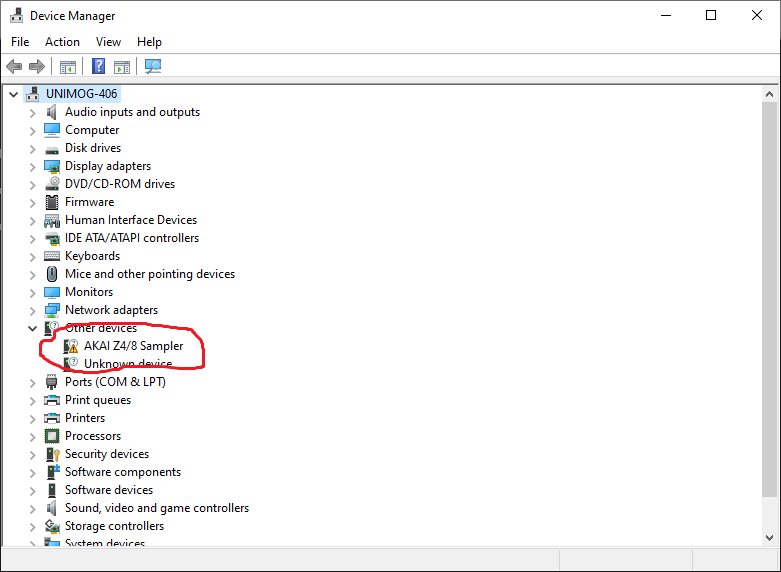Click the Firmware chip icon
The width and height of the screenshot is (781, 572).
point(52,202)
